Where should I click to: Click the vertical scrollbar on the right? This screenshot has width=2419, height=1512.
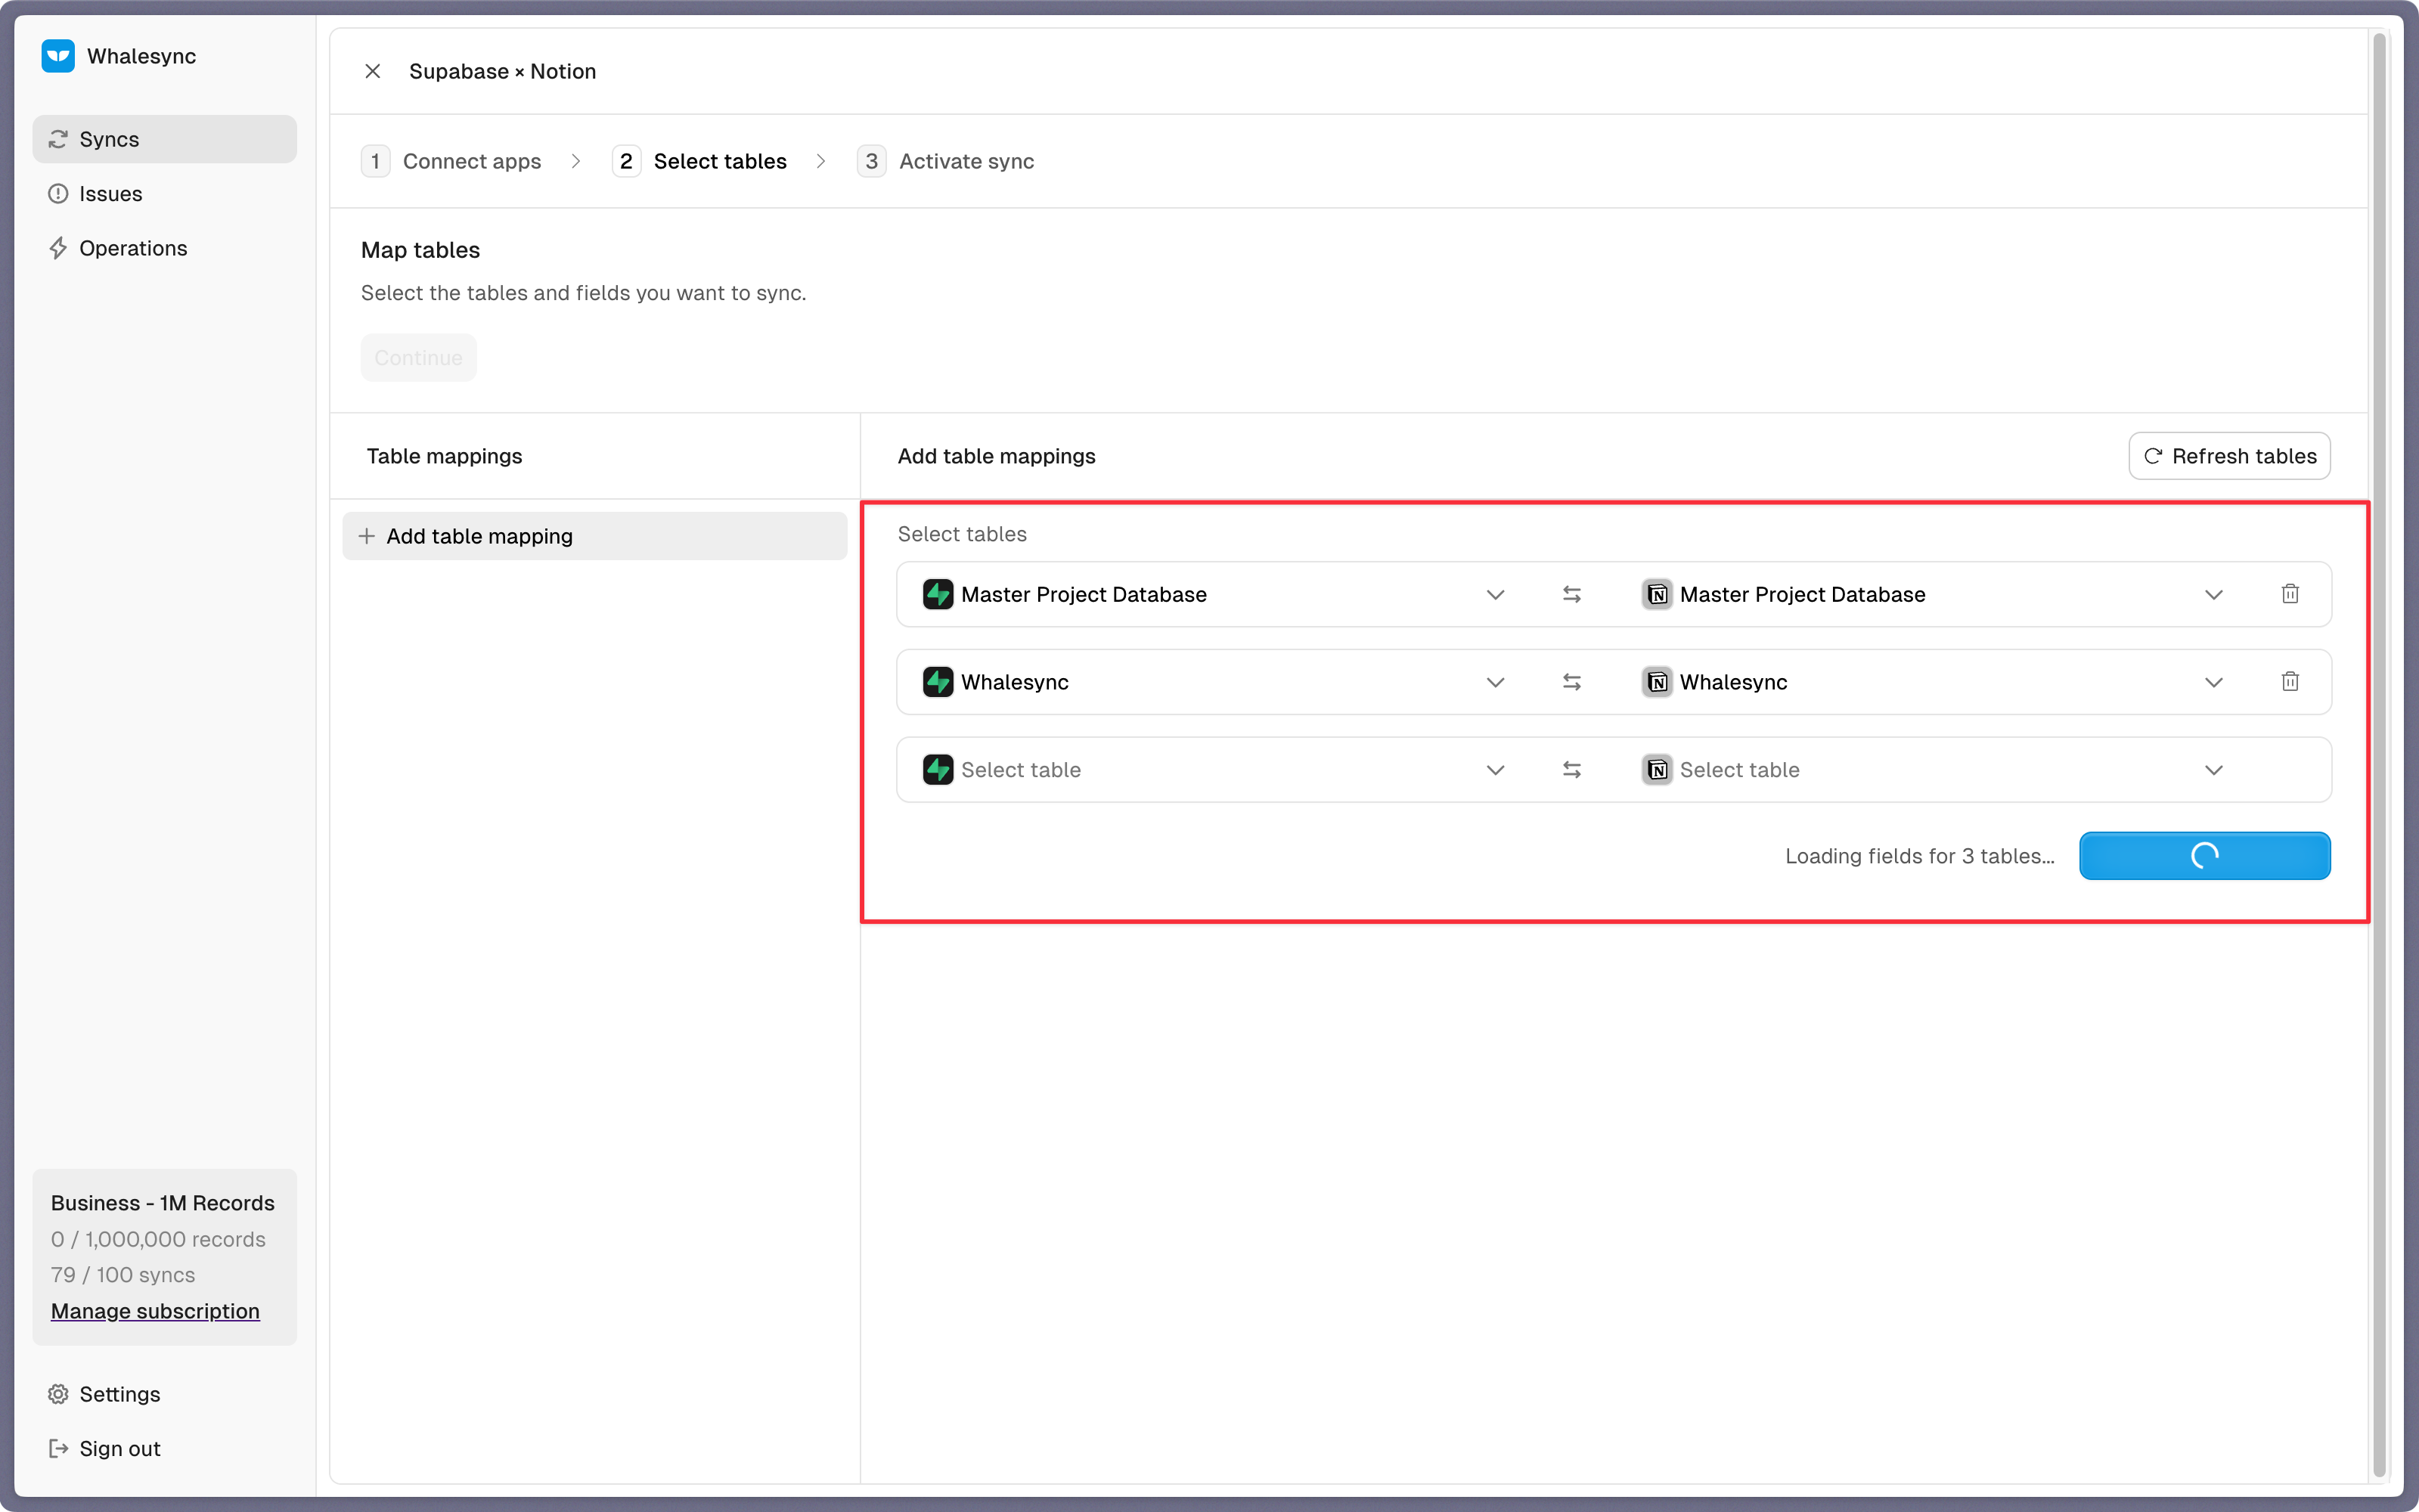coord(2380,755)
